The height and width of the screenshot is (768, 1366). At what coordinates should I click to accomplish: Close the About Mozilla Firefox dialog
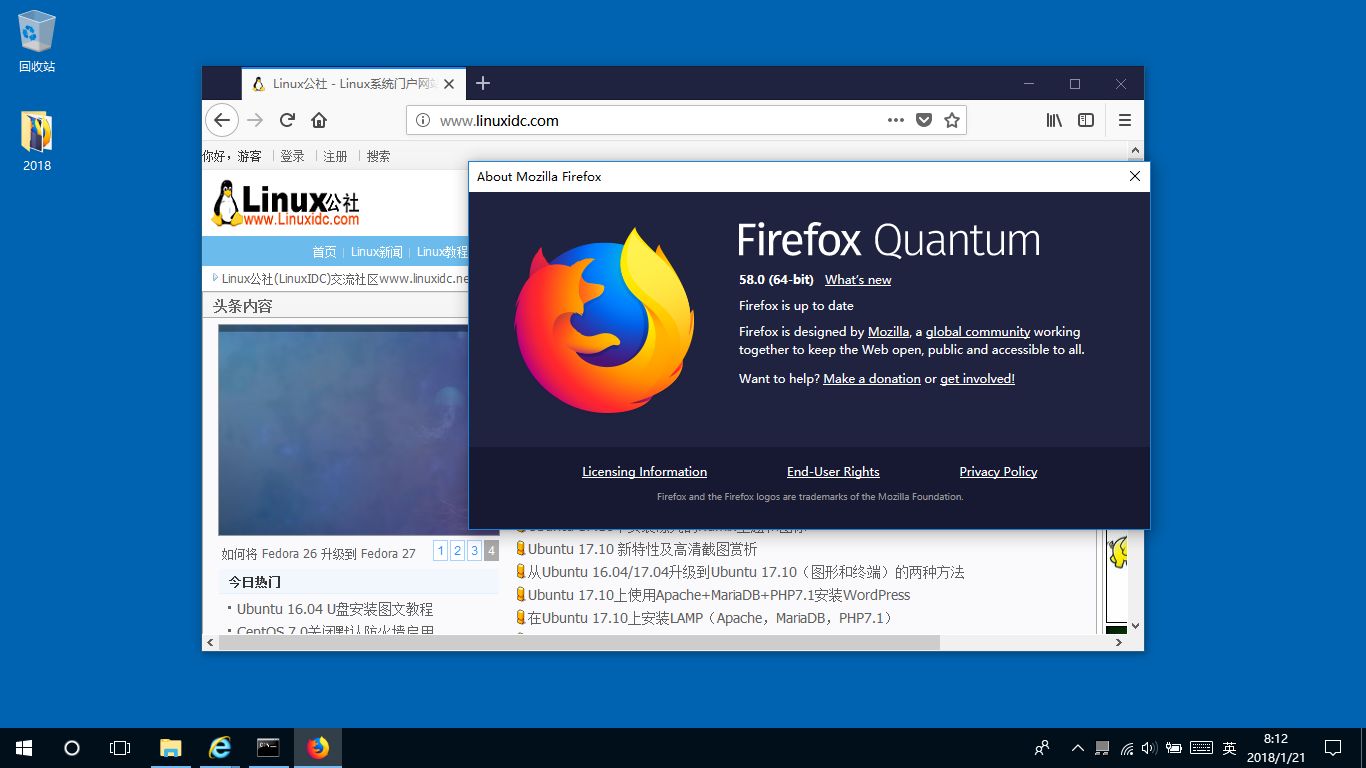click(x=1134, y=176)
